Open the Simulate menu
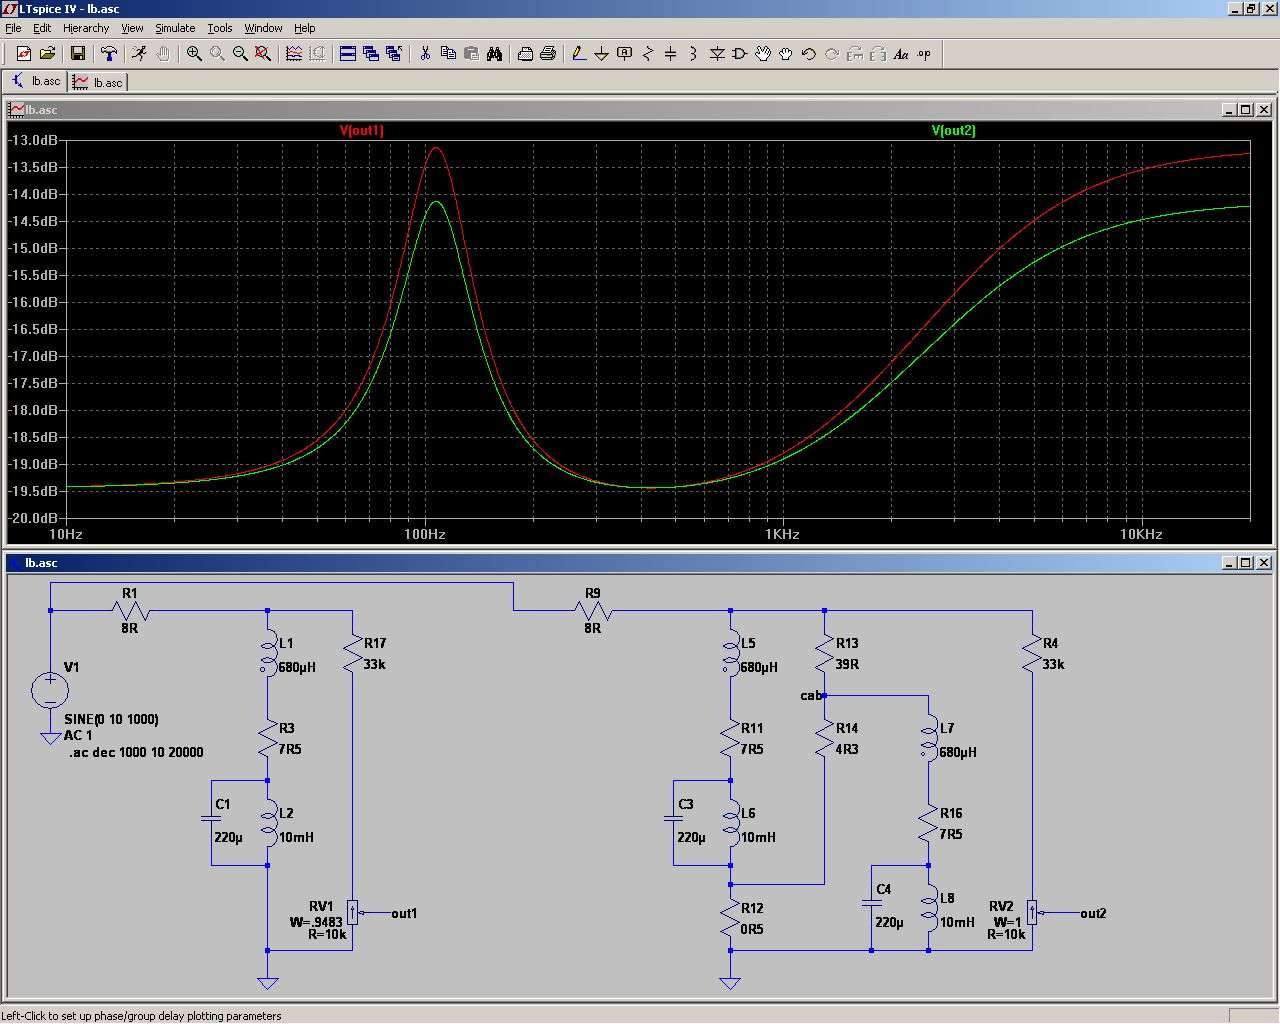Image resolution: width=1280 pixels, height=1024 pixels. coord(175,28)
